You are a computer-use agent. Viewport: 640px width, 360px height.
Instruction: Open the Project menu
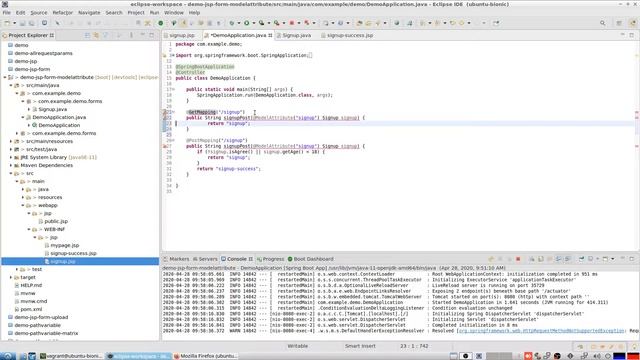coord(136,13)
